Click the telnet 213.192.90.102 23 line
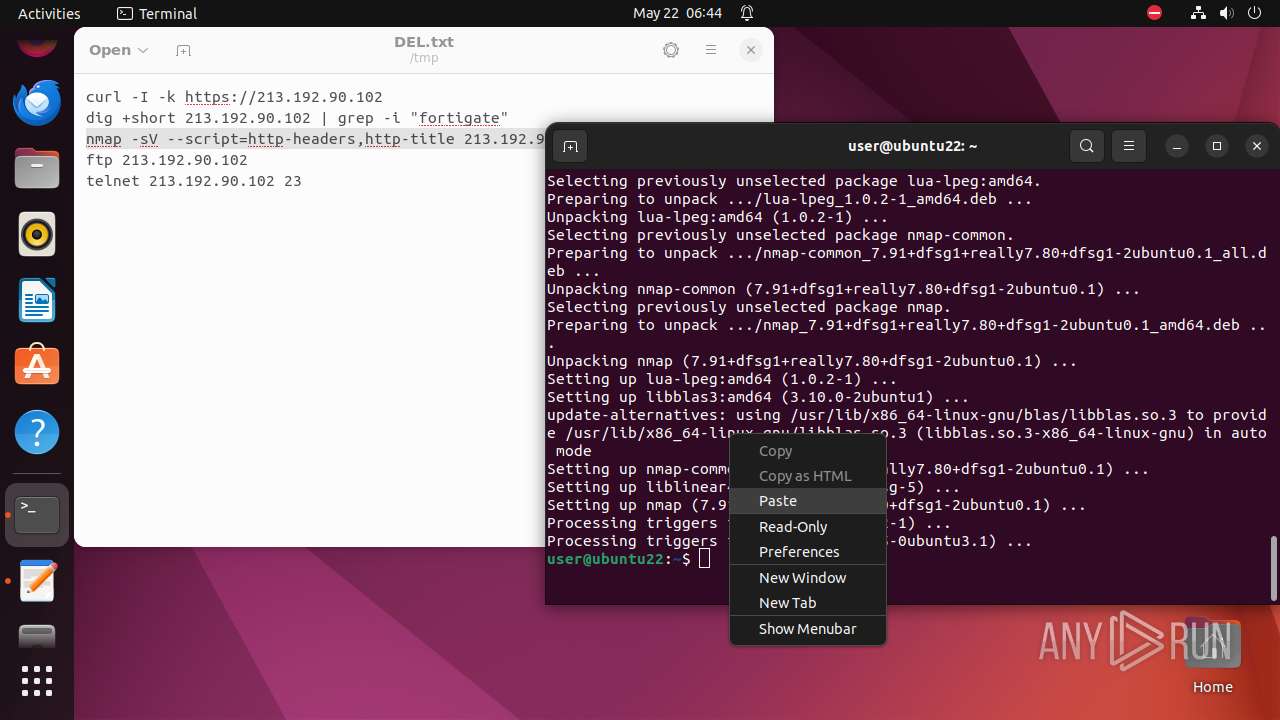The image size is (1280, 720). click(x=193, y=181)
